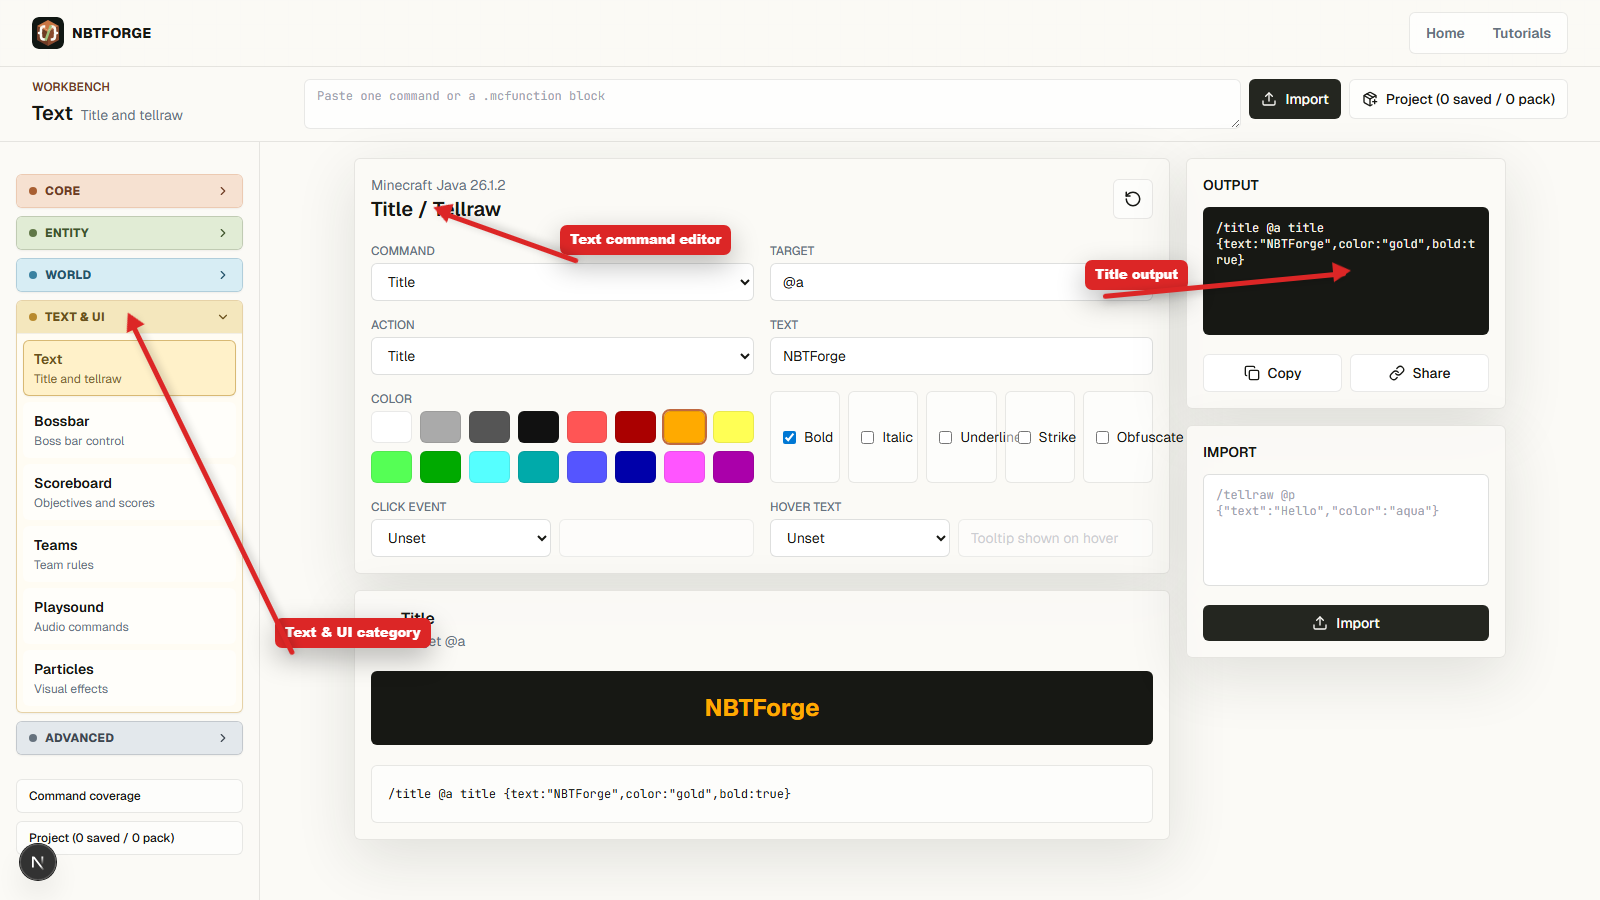
Task: Pick the light purple color swatch
Action: pos(684,467)
